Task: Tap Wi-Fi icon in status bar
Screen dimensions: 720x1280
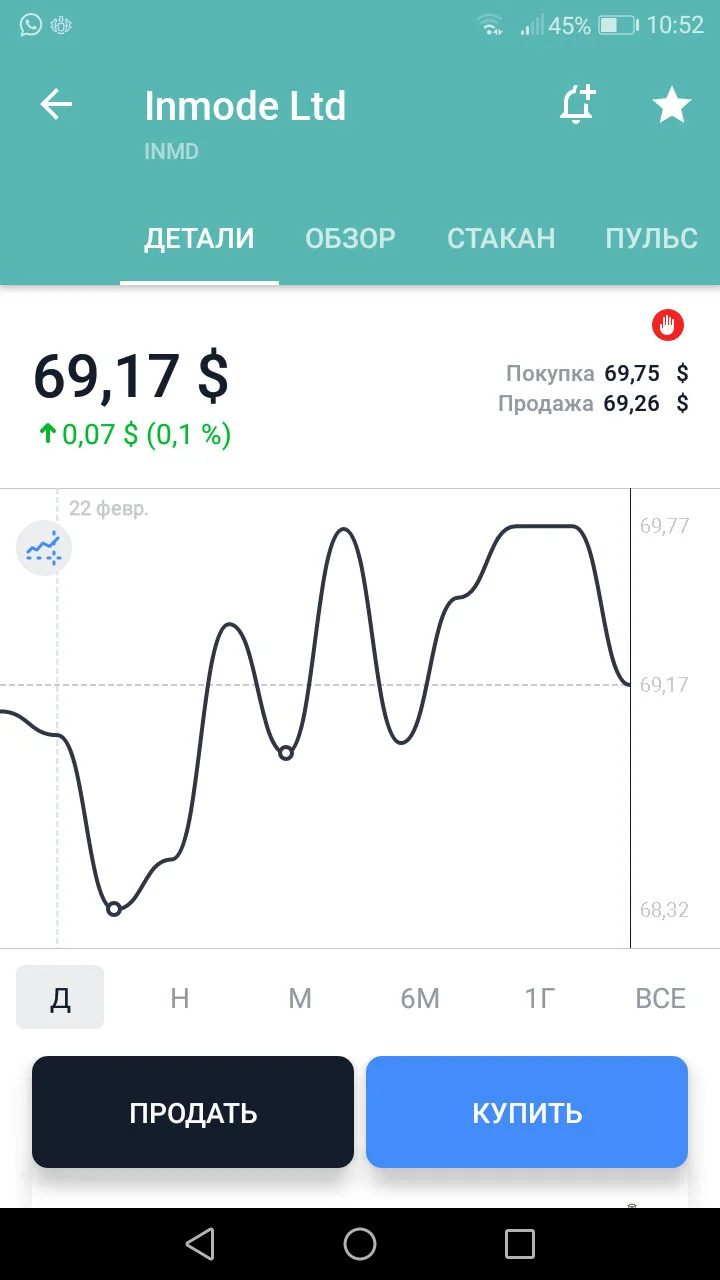Action: point(490,25)
